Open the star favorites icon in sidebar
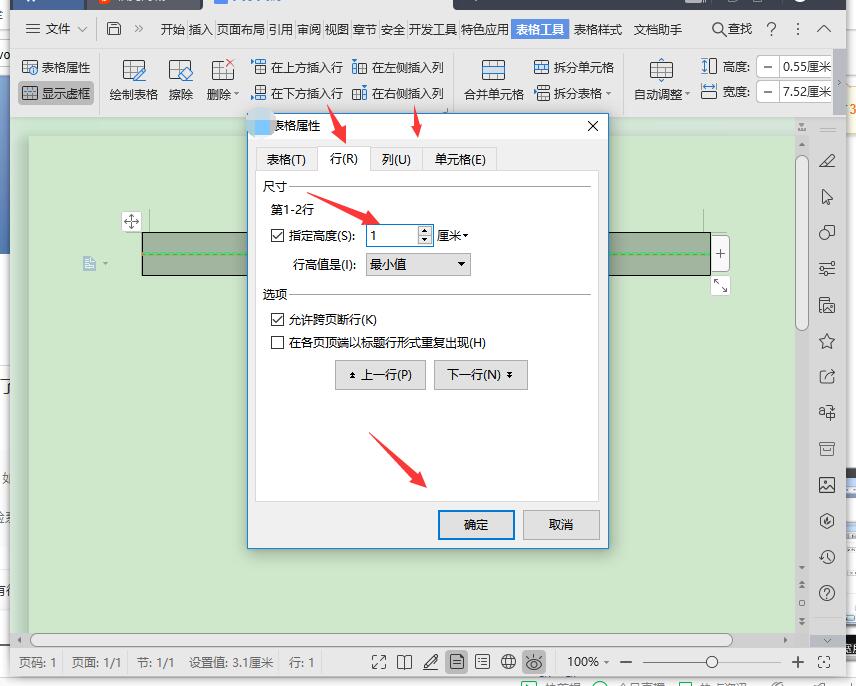 point(827,342)
